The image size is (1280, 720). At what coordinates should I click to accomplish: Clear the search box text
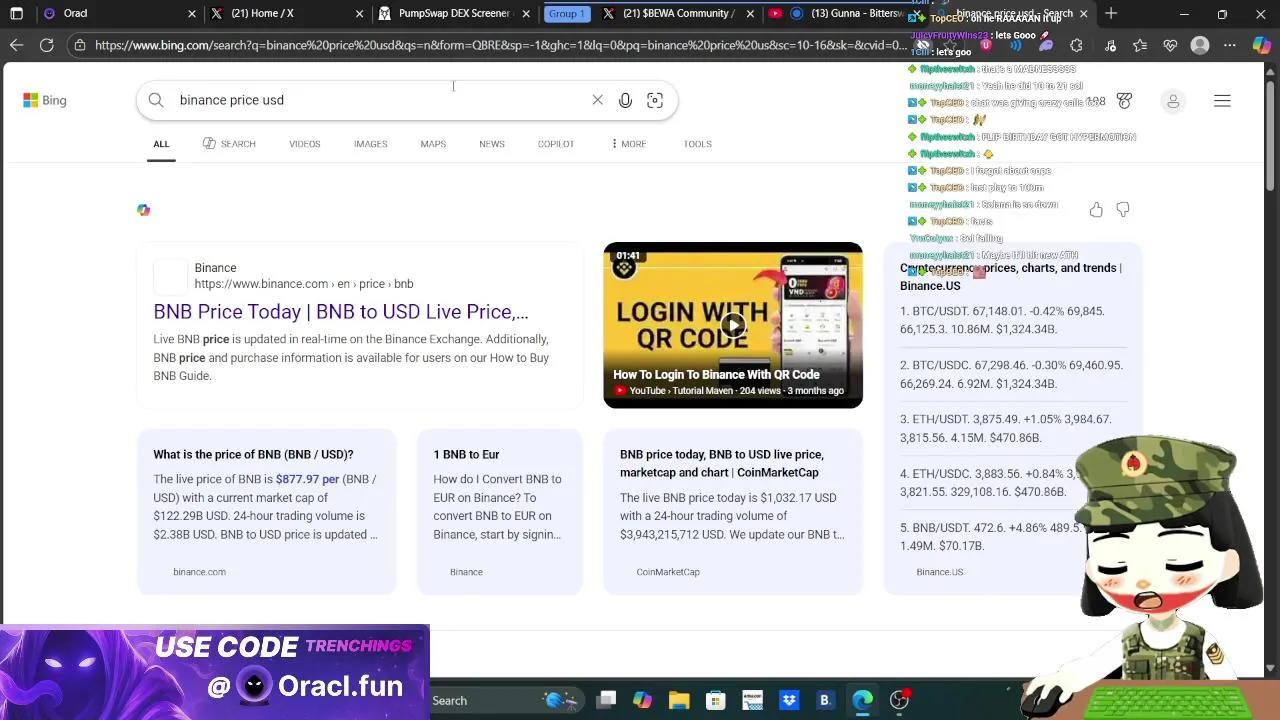(x=597, y=100)
